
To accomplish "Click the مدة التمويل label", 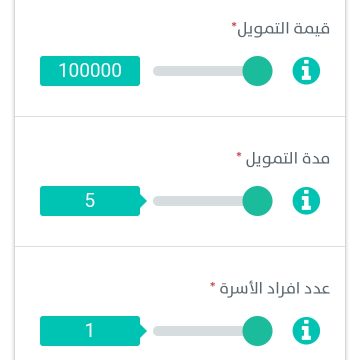I will coord(287,159).
